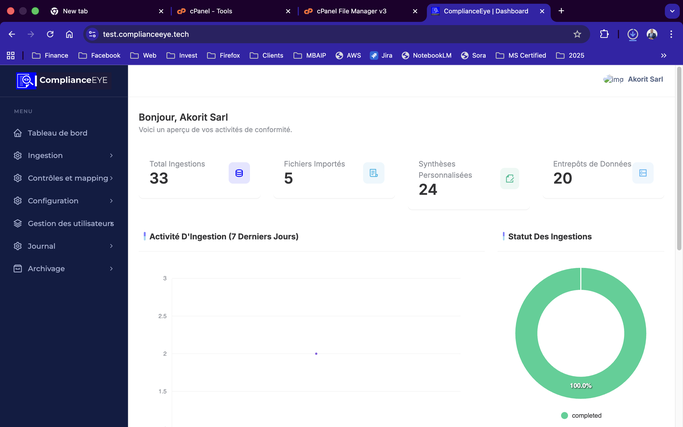Open the browser extensions puzzle icon
This screenshot has width=683, height=427.
pyautogui.click(x=605, y=34)
